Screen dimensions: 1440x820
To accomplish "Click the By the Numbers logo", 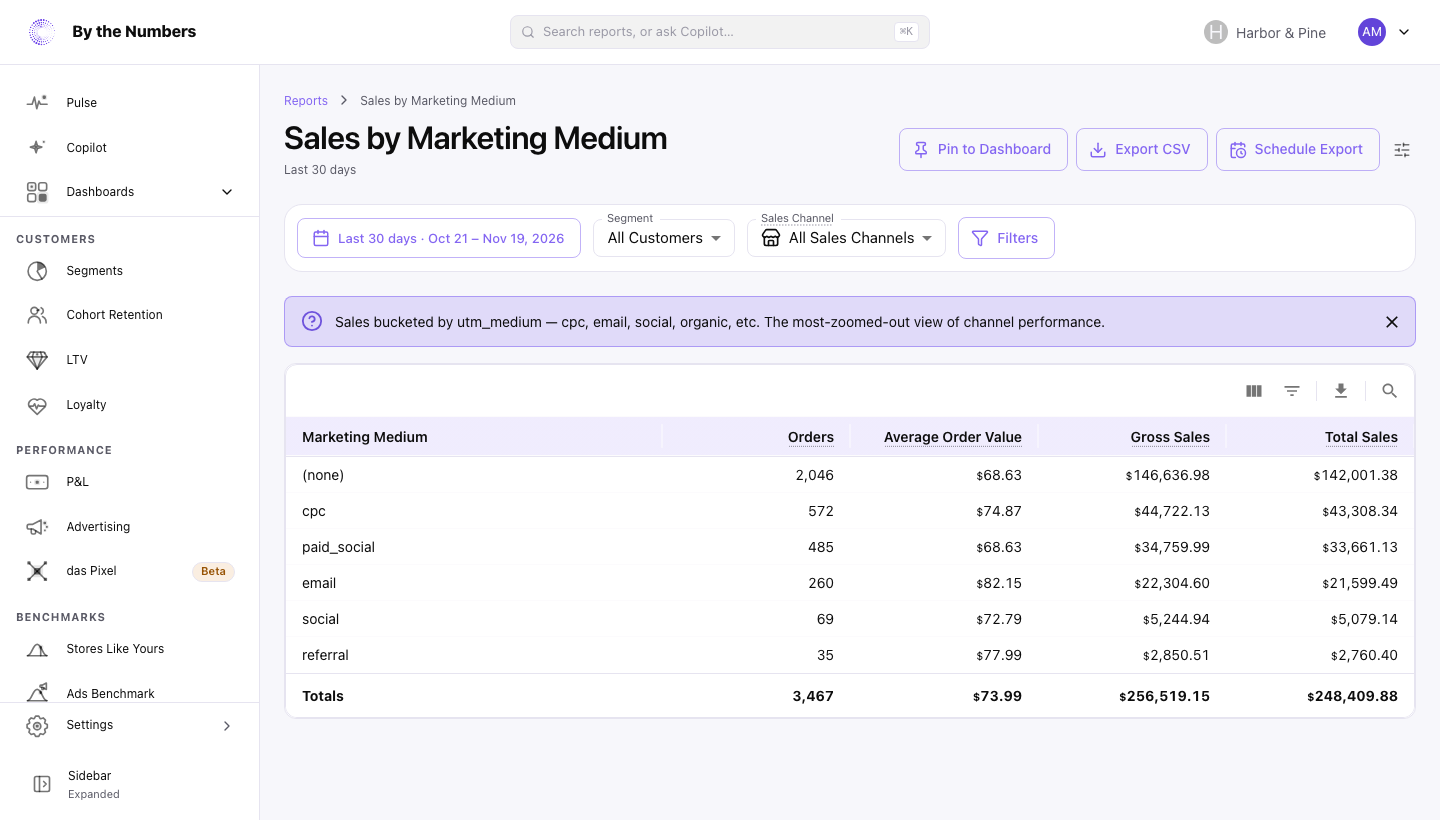I will coord(42,32).
